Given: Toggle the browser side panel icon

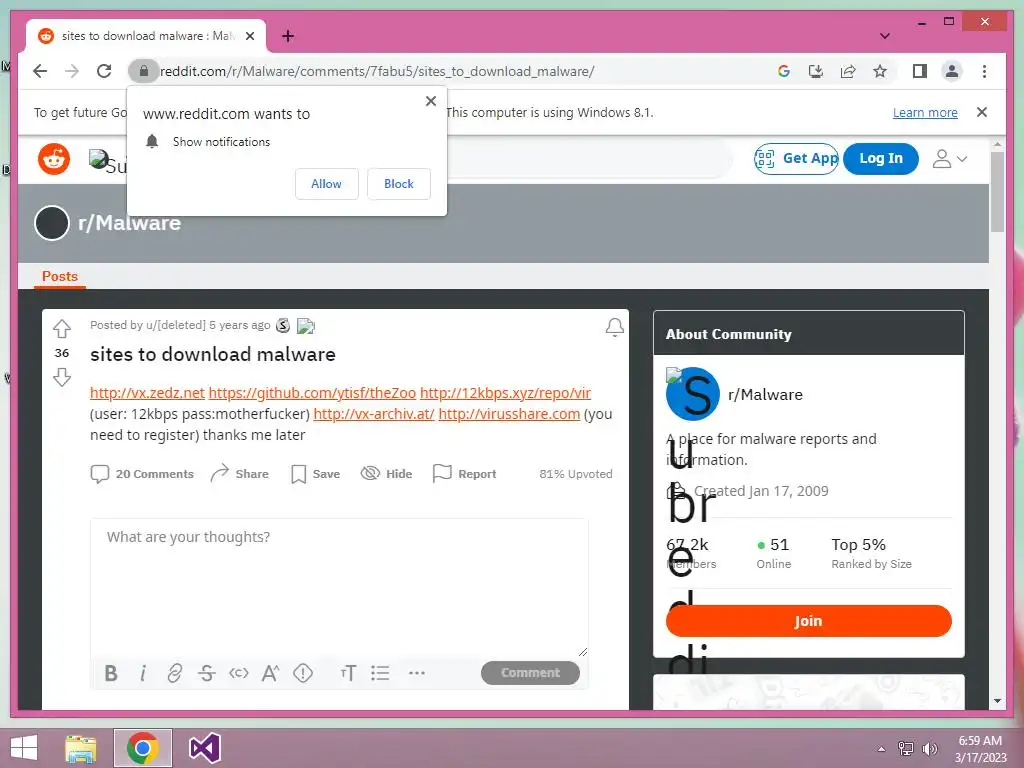Looking at the screenshot, I should [x=920, y=71].
